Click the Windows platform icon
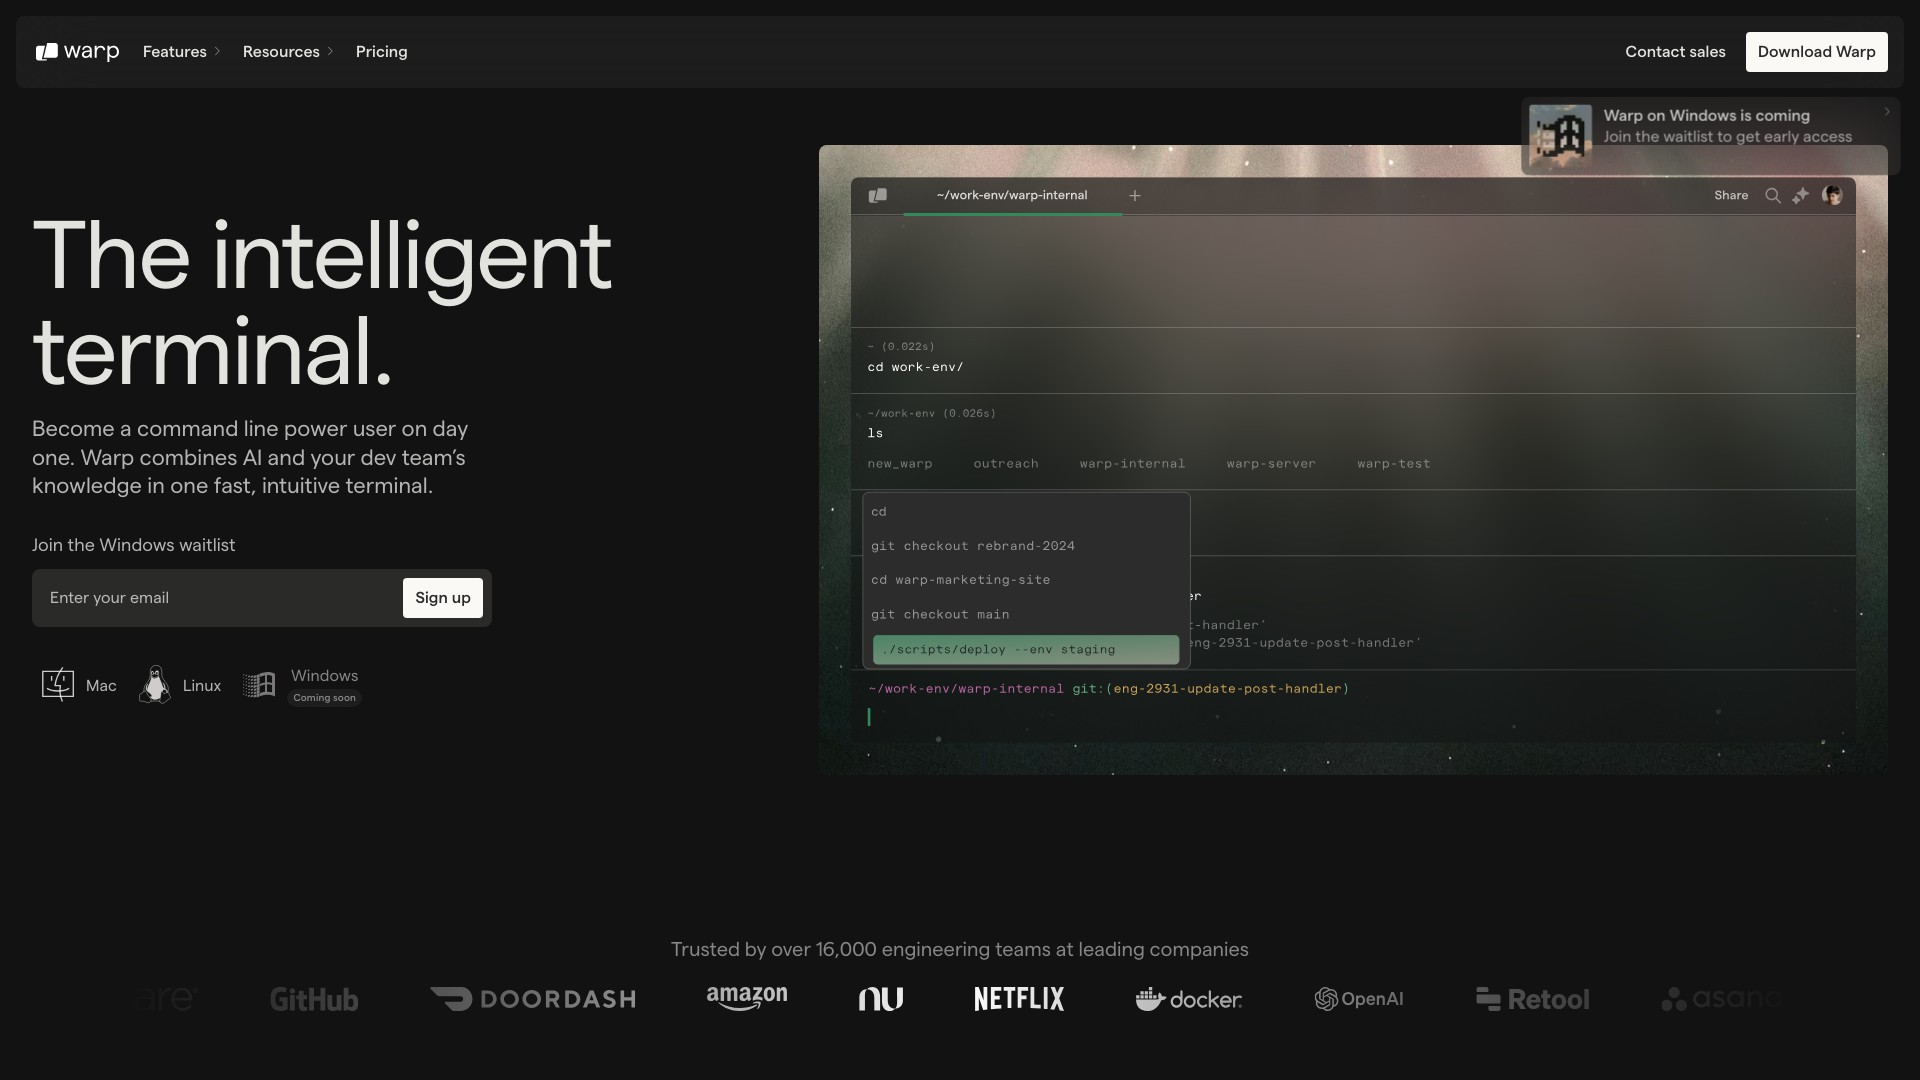 click(260, 685)
